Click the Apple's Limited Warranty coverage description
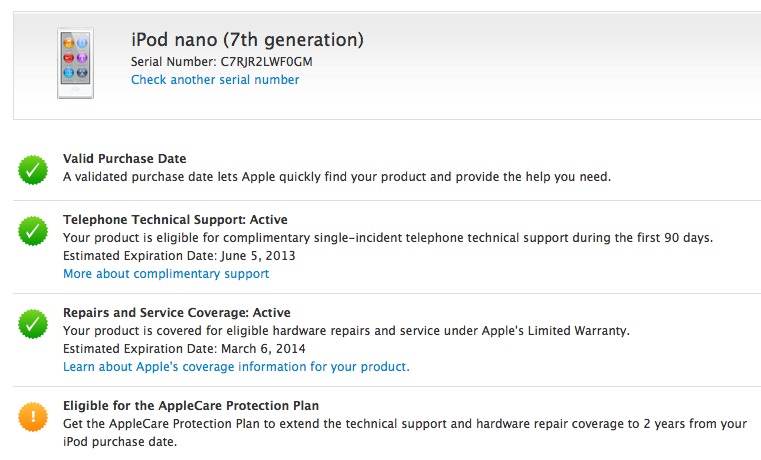 [x=346, y=331]
